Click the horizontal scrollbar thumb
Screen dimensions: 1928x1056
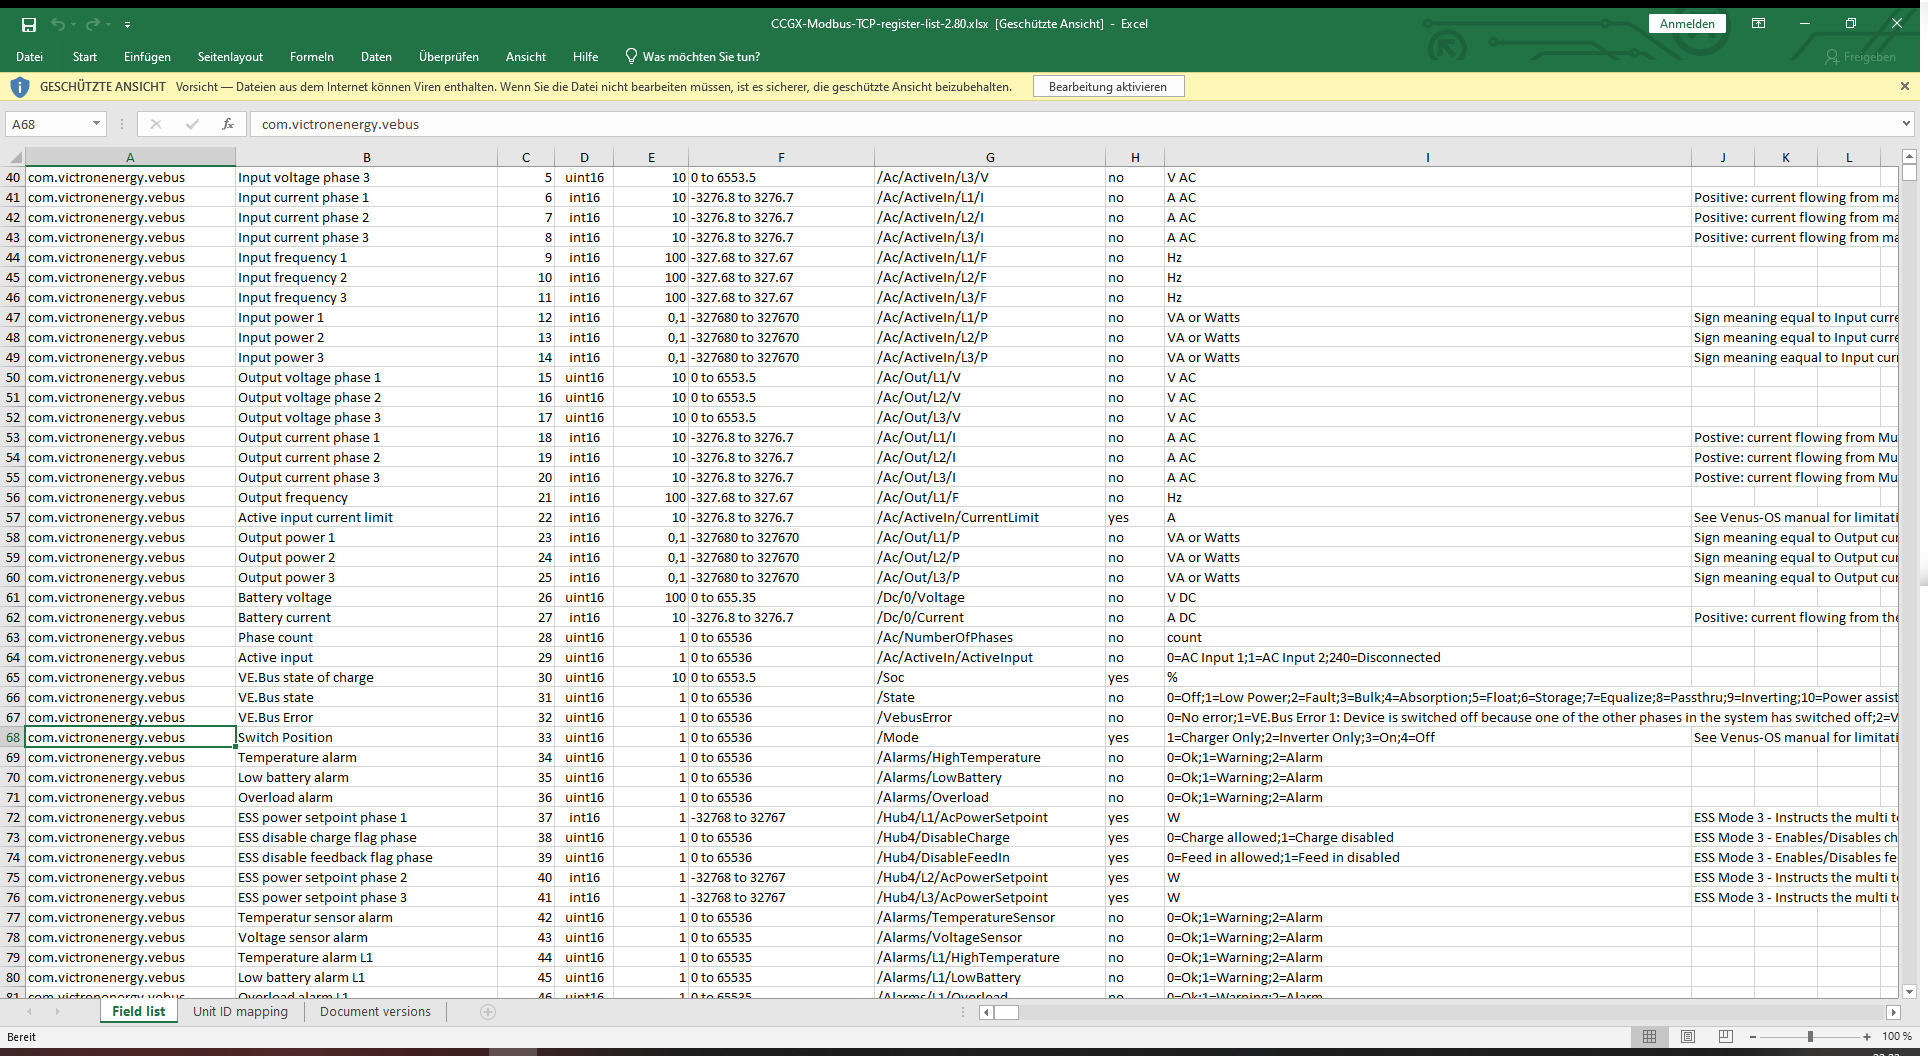[x=1006, y=1012]
